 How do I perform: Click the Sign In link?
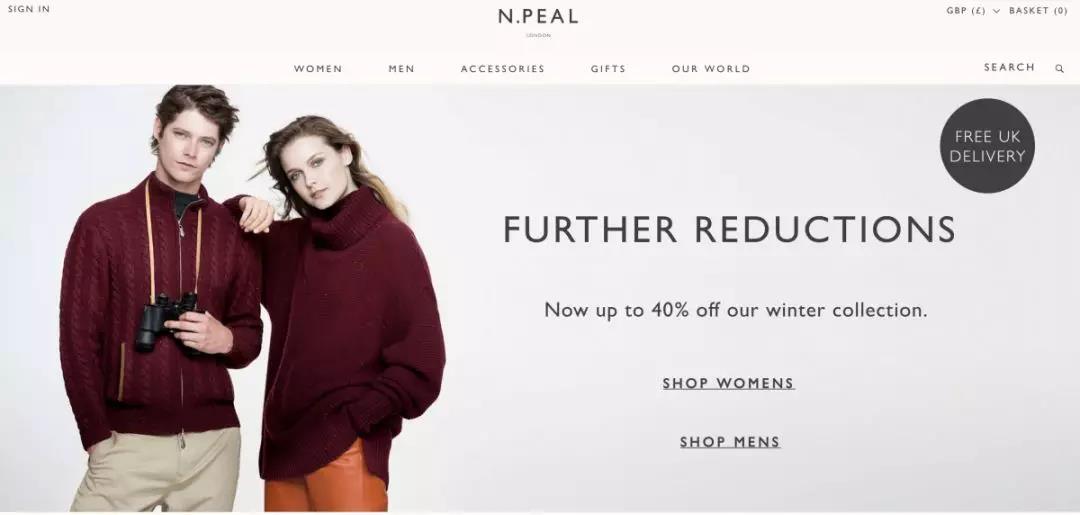29,9
